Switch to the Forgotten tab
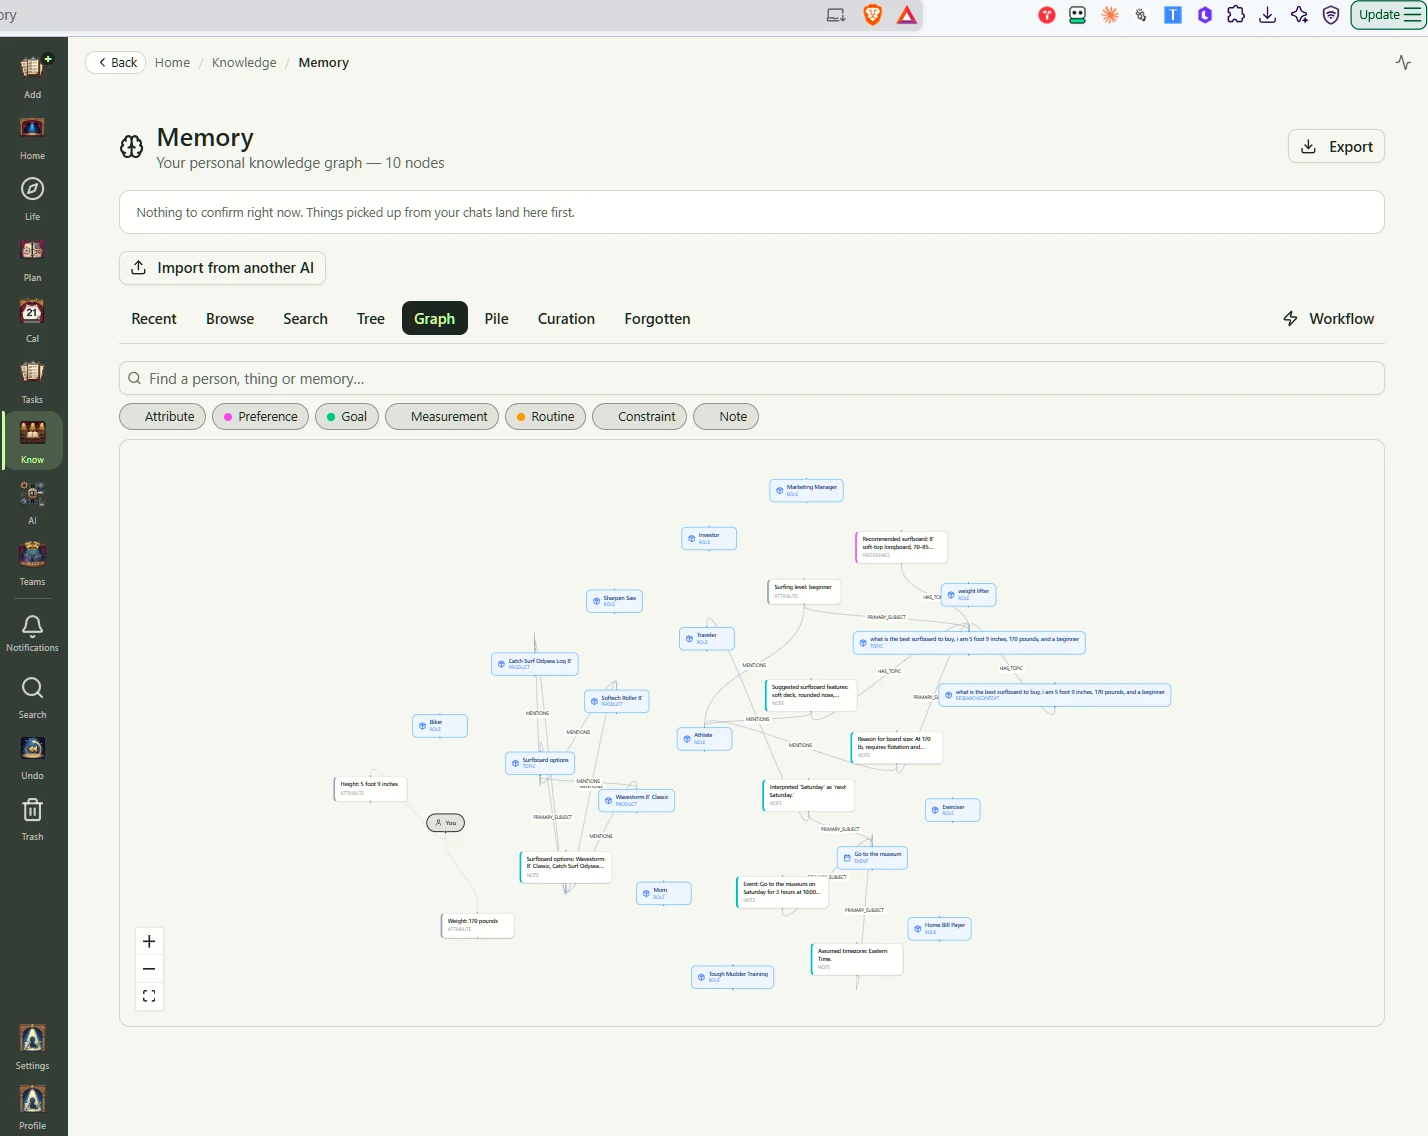This screenshot has width=1428, height=1136. pos(658,318)
